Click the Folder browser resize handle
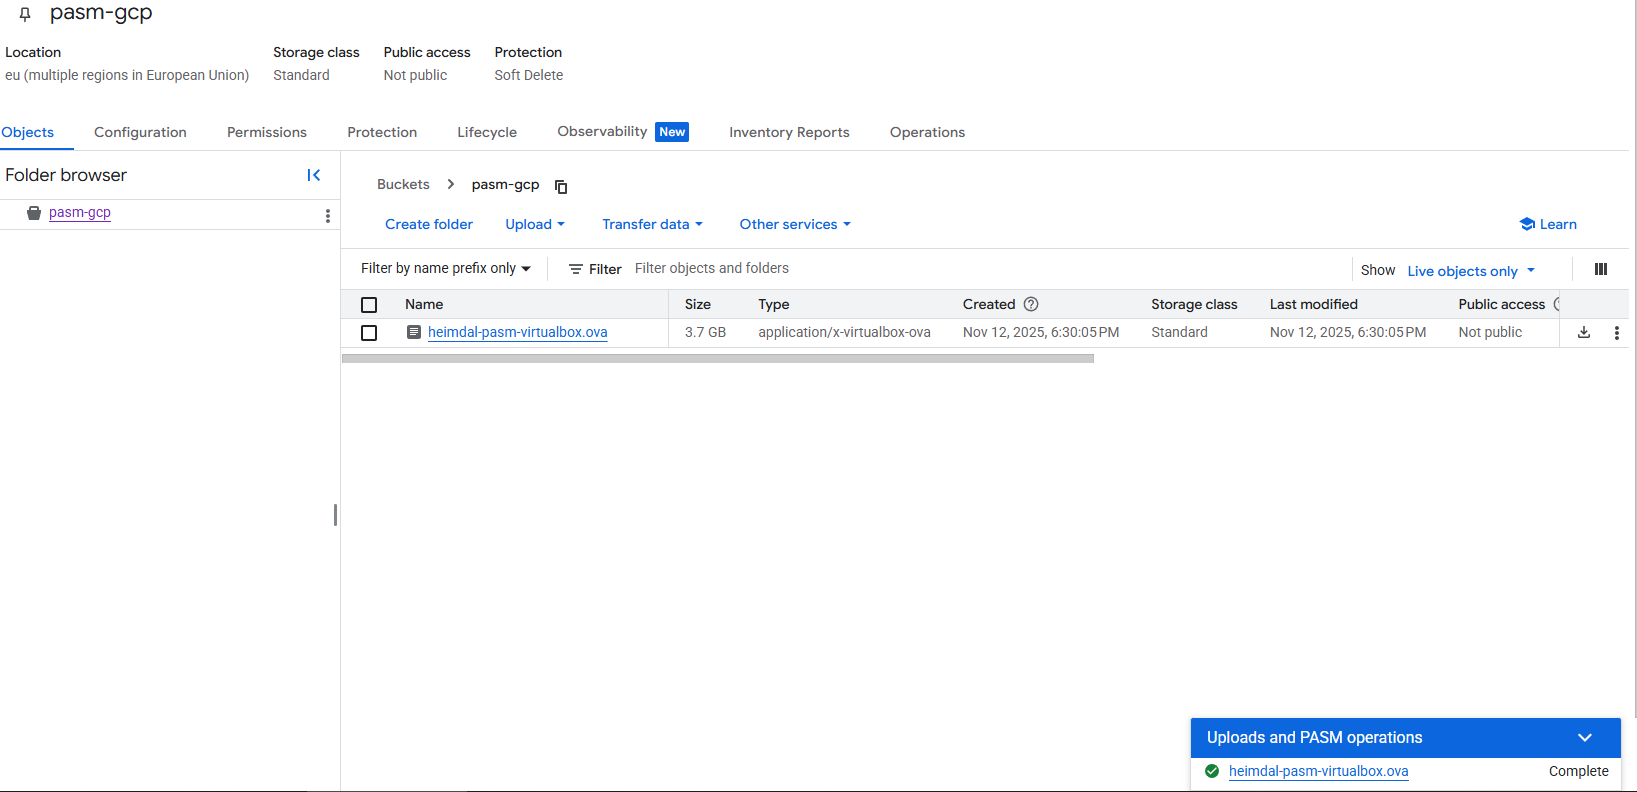Image resolution: width=1637 pixels, height=792 pixels. tap(335, 515)
